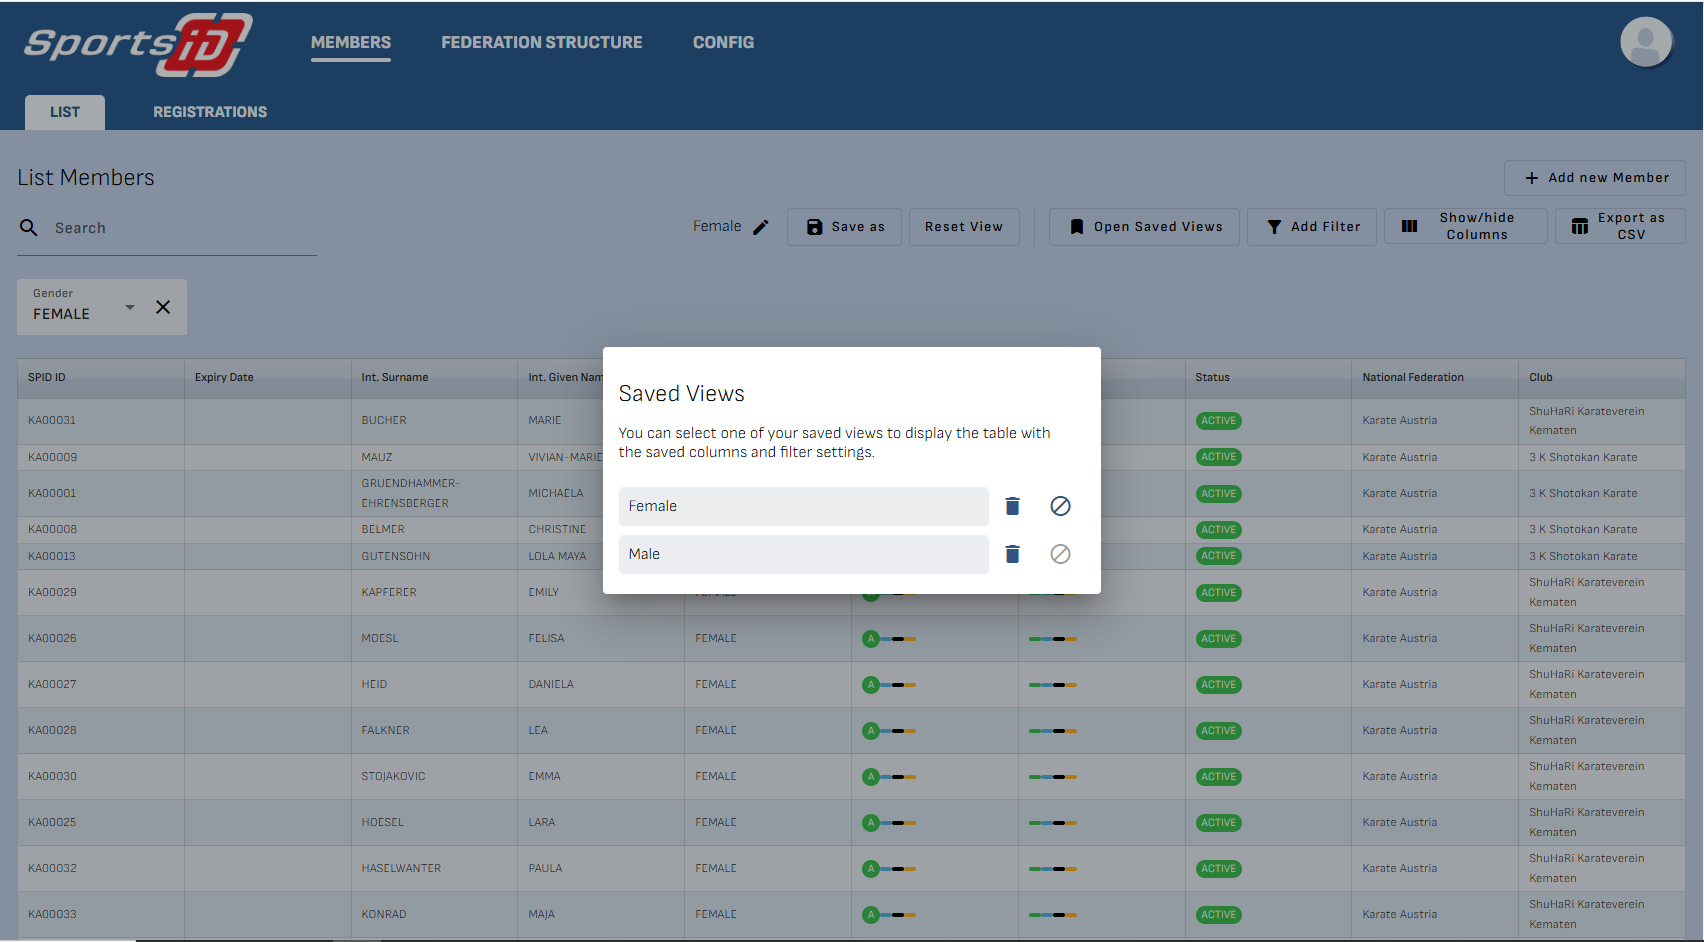1704x942 pixels.
Task: Click member ID KA00025
Action: tap(52, 822)
